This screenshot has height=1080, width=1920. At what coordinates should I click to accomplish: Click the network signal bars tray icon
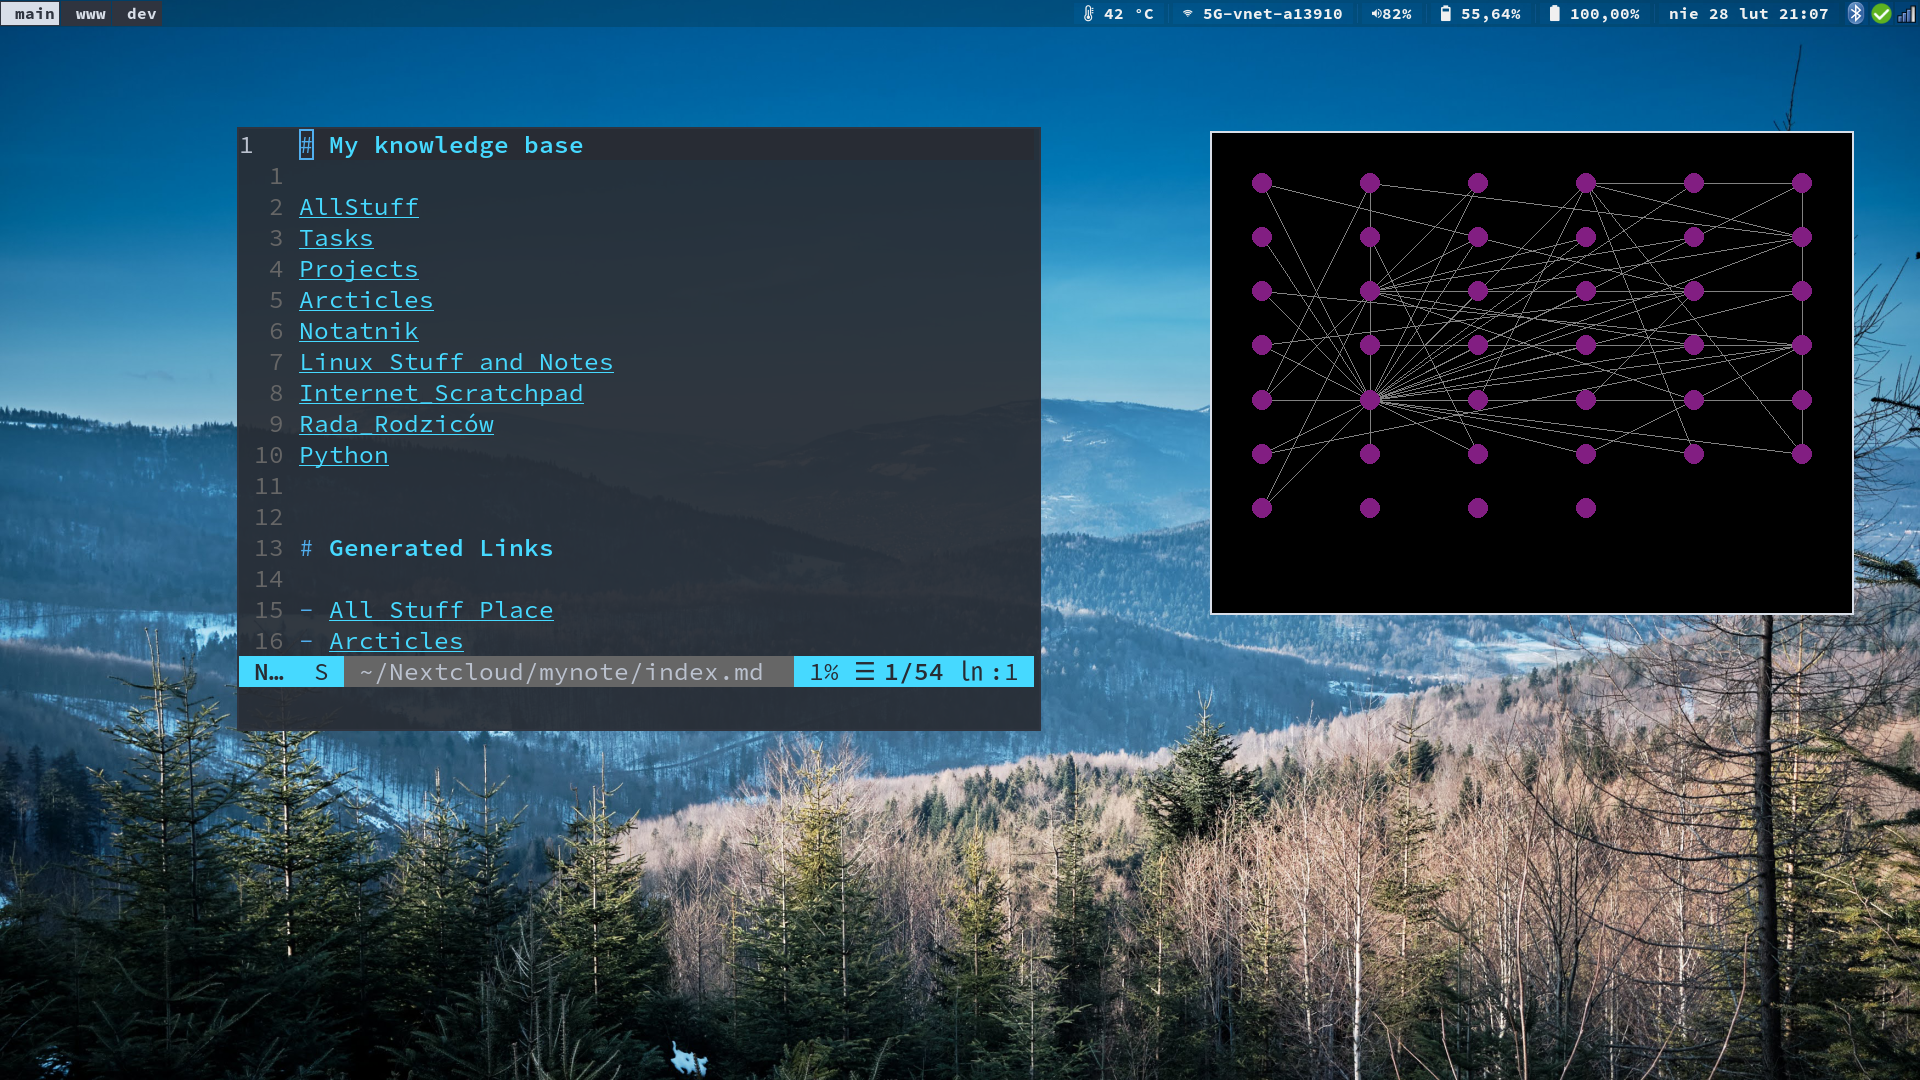click(x=1906, y=14)
